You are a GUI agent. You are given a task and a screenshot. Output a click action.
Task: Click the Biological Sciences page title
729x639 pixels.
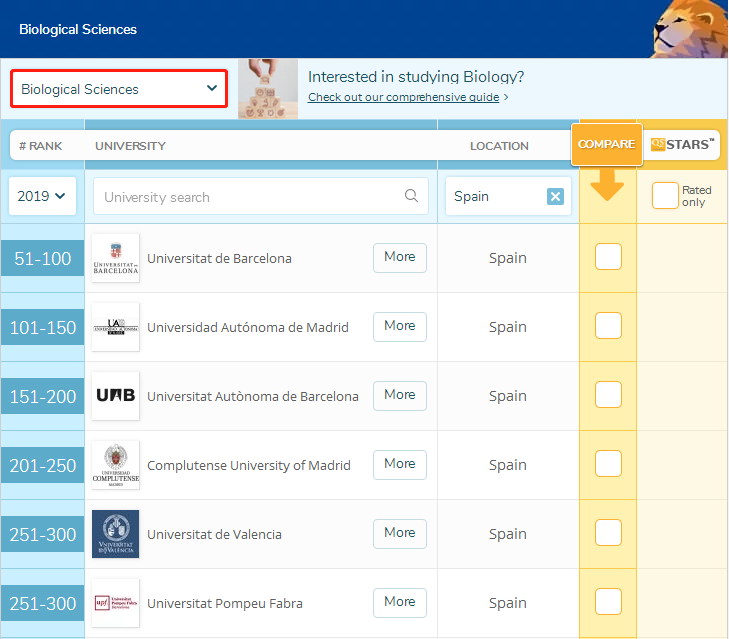tap(78, 29)
